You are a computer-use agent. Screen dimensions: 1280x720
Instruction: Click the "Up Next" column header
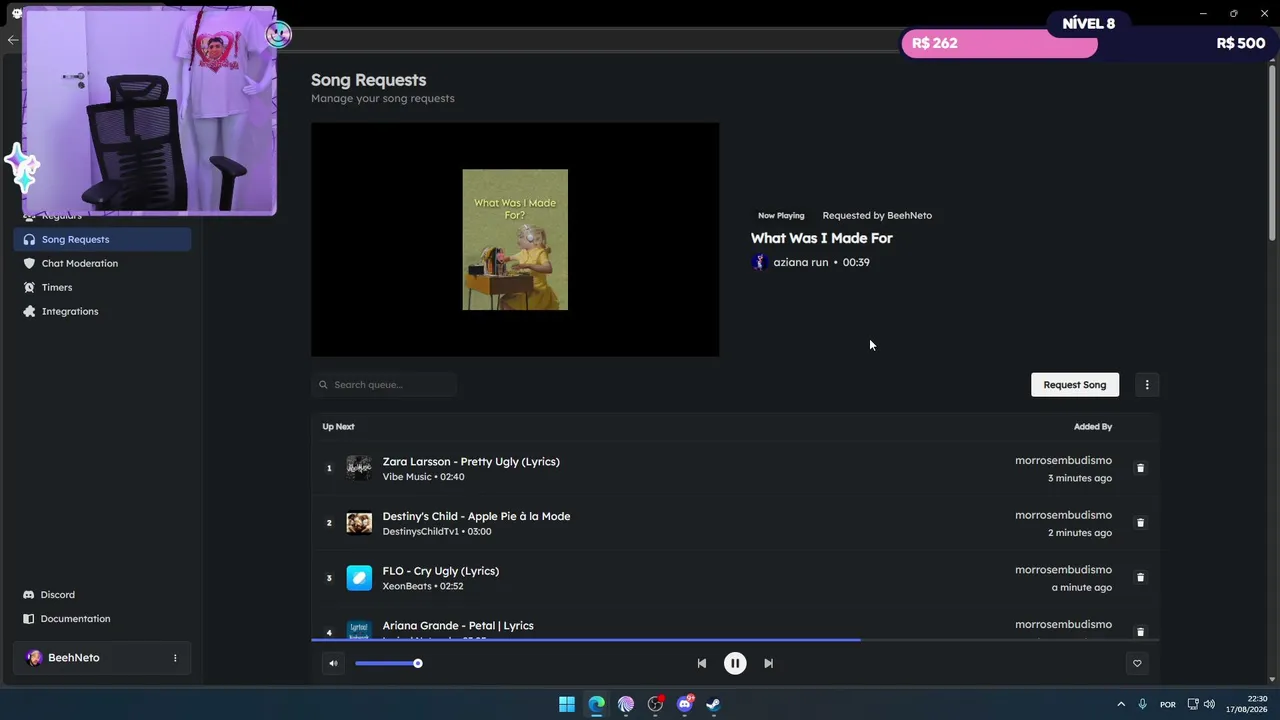click(x=338, y=427)
